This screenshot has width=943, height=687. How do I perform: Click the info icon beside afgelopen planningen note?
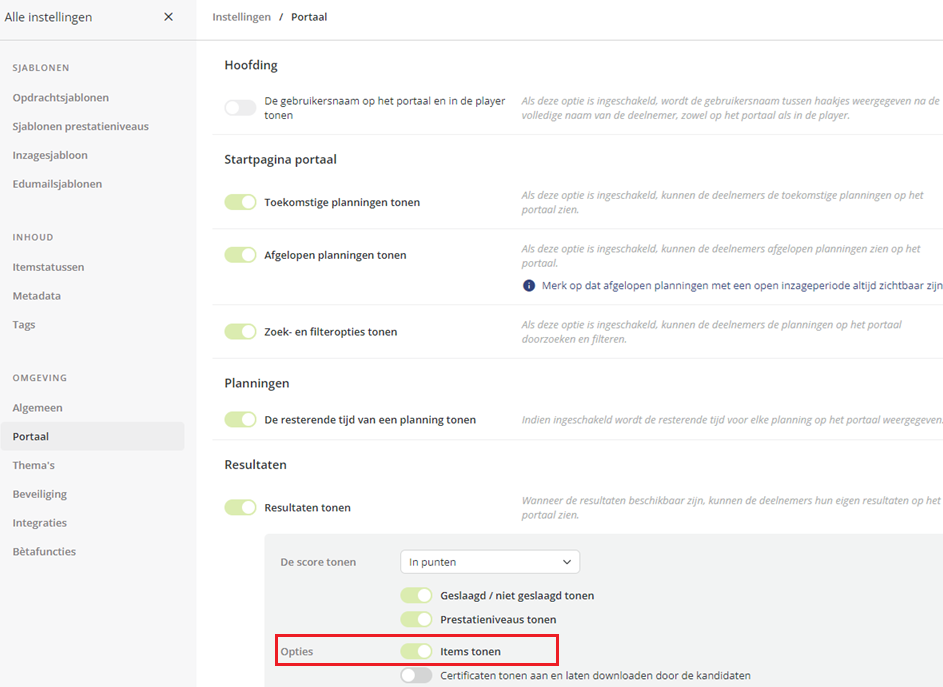529,285
